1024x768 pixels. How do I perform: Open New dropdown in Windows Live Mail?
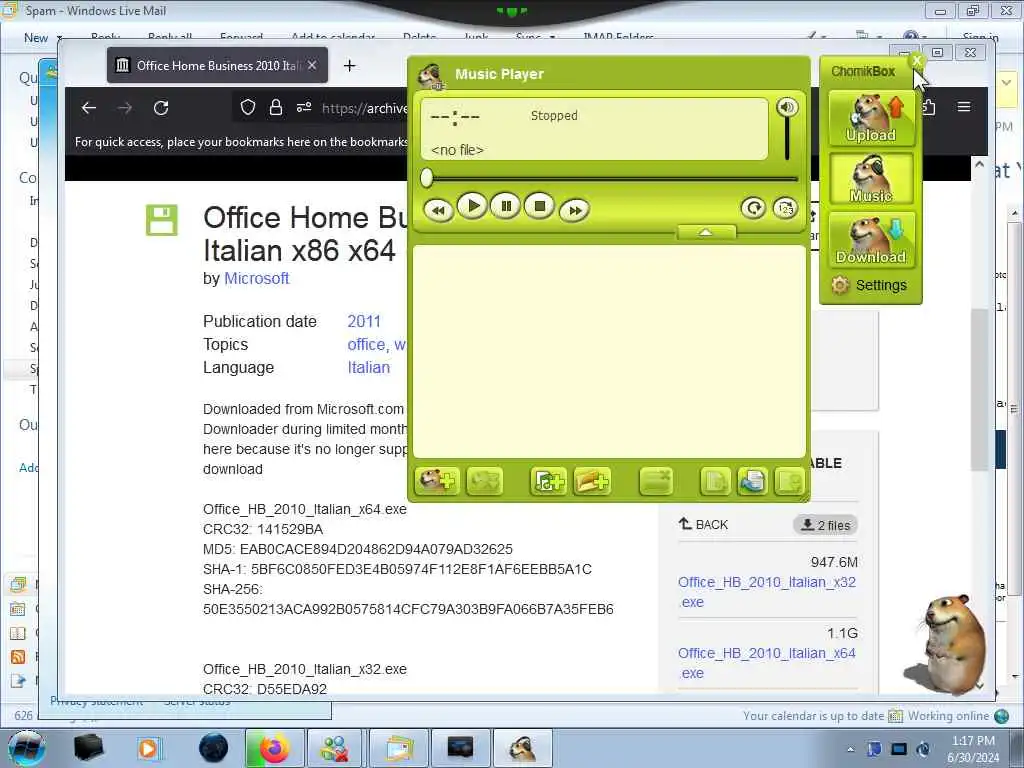pyautogui.click(x=42, y=38)
